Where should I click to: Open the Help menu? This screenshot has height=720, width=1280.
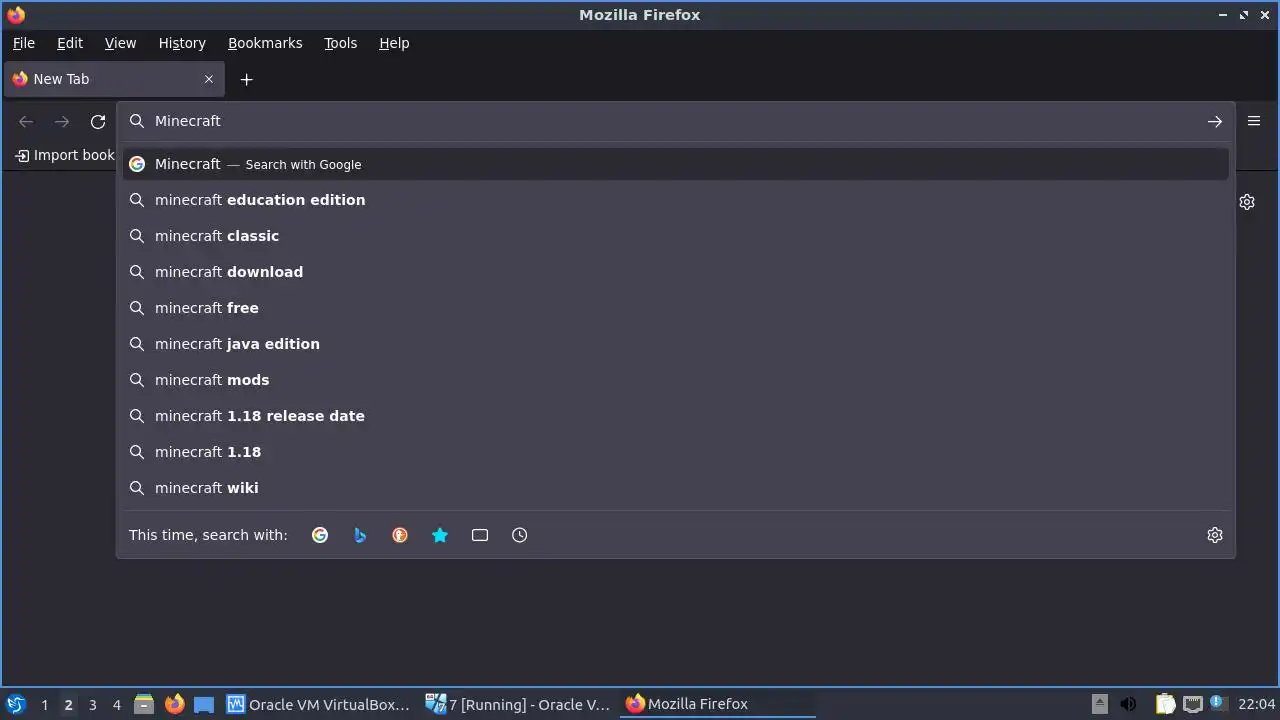pos(394,43)
